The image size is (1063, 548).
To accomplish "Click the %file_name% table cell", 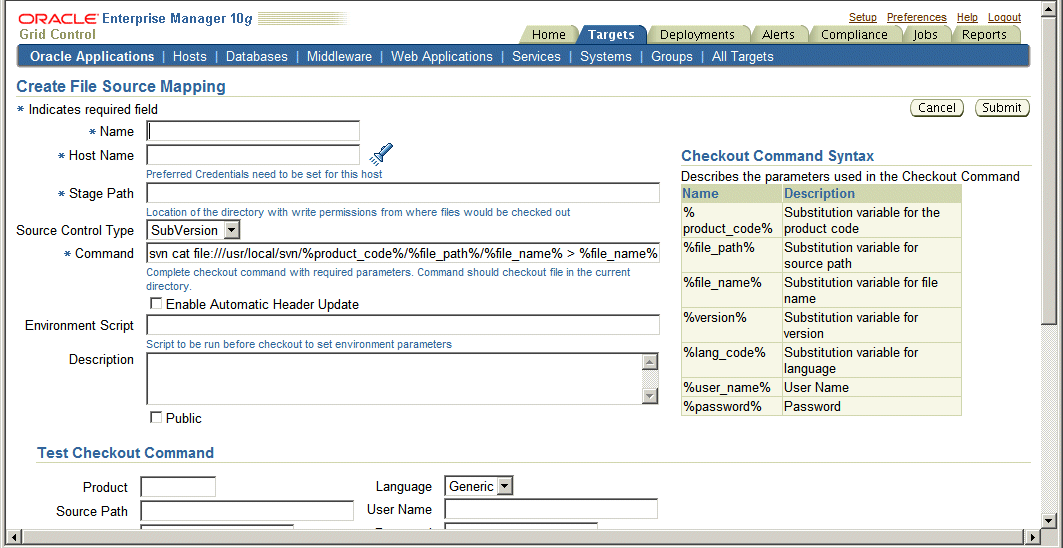I will tap(731, 291).
